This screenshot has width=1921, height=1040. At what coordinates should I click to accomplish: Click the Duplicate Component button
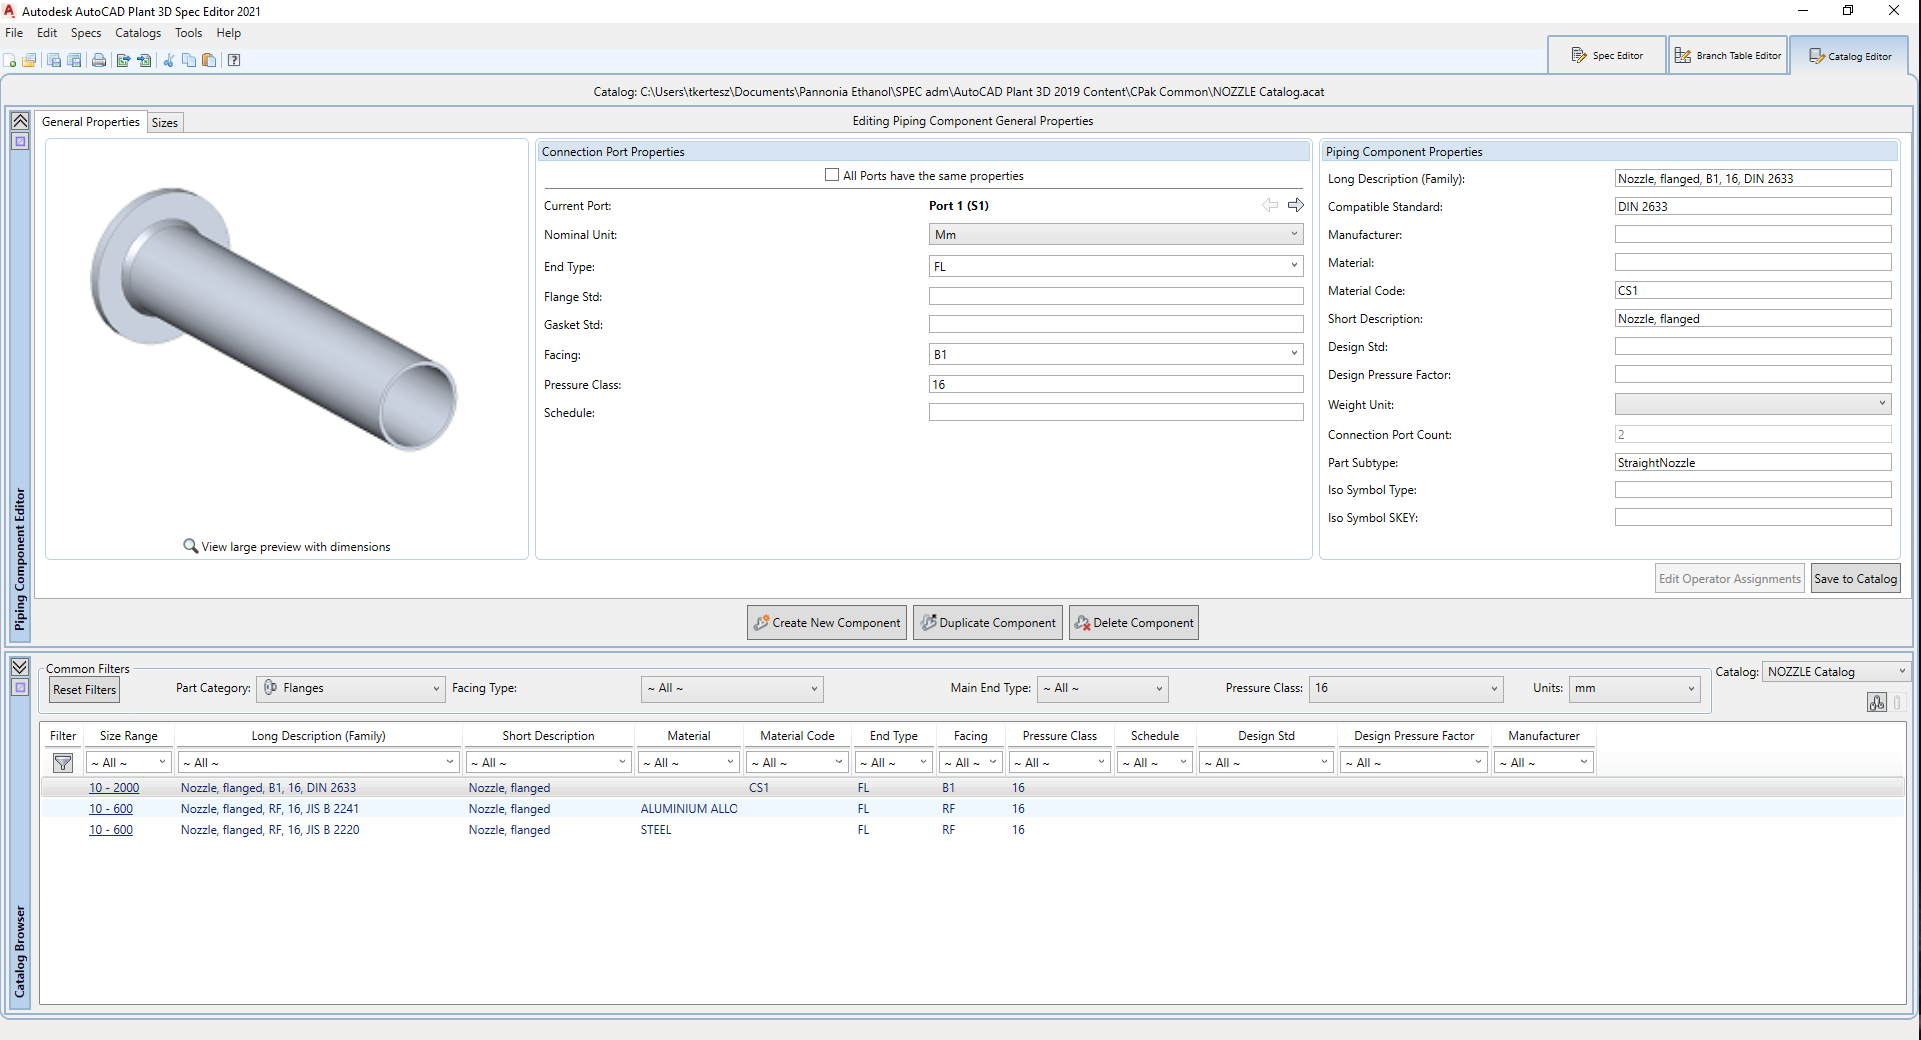[x=988, y=623]
